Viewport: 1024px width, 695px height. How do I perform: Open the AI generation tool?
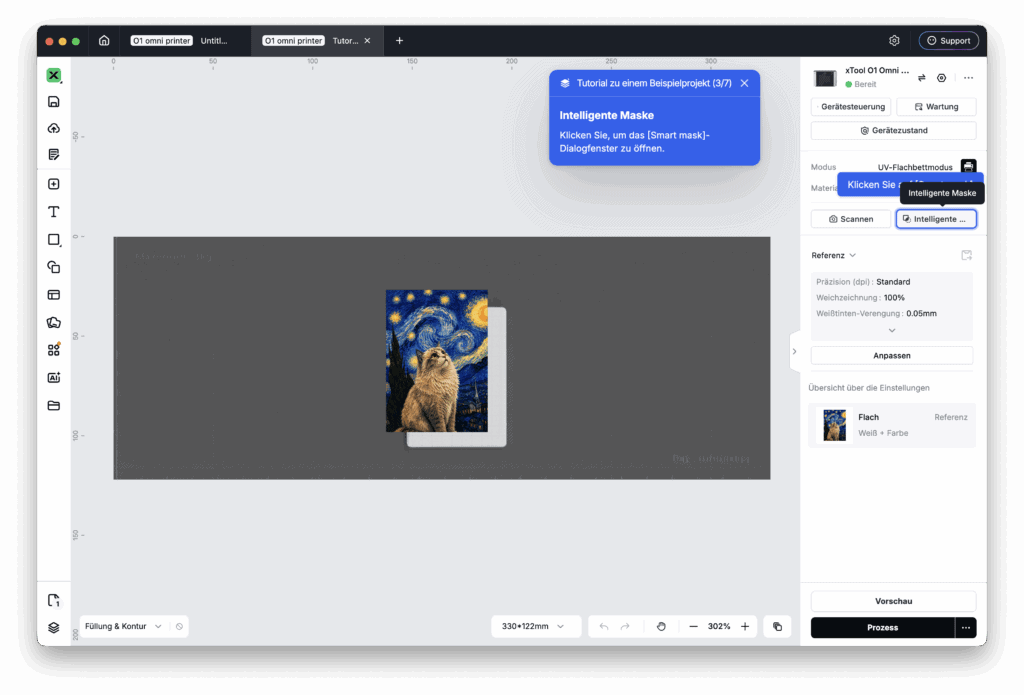pyautogui.click(x=54, y=378)
